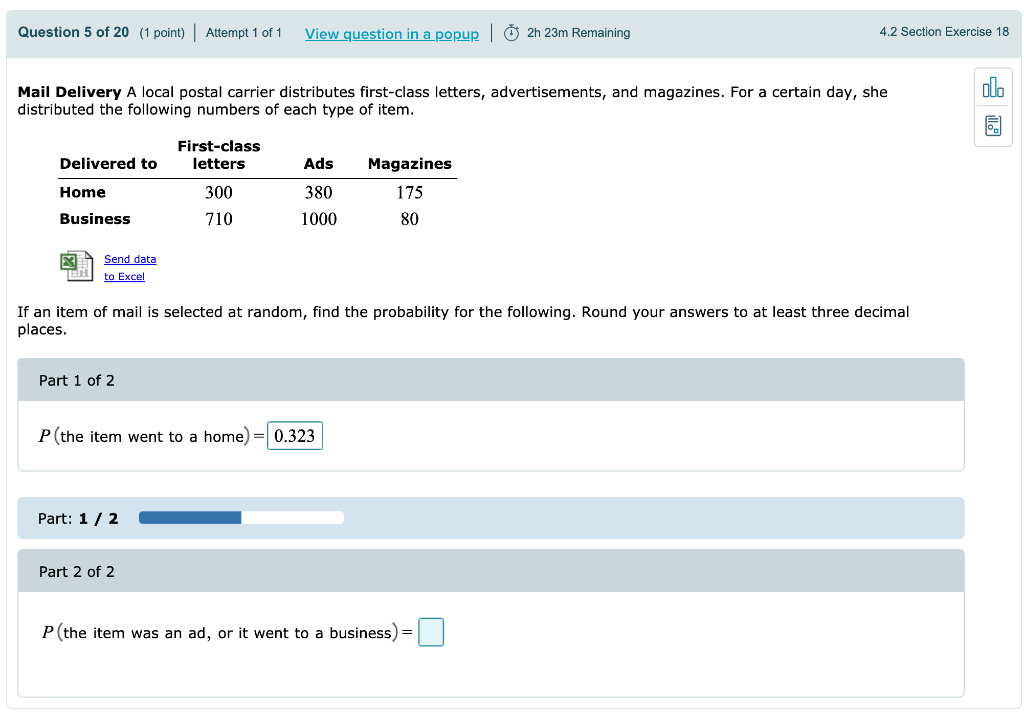Select the "Send data to Excel" link
Image resolution: width=1024 pixels, height=717 pixels.
tap(129, 267)
